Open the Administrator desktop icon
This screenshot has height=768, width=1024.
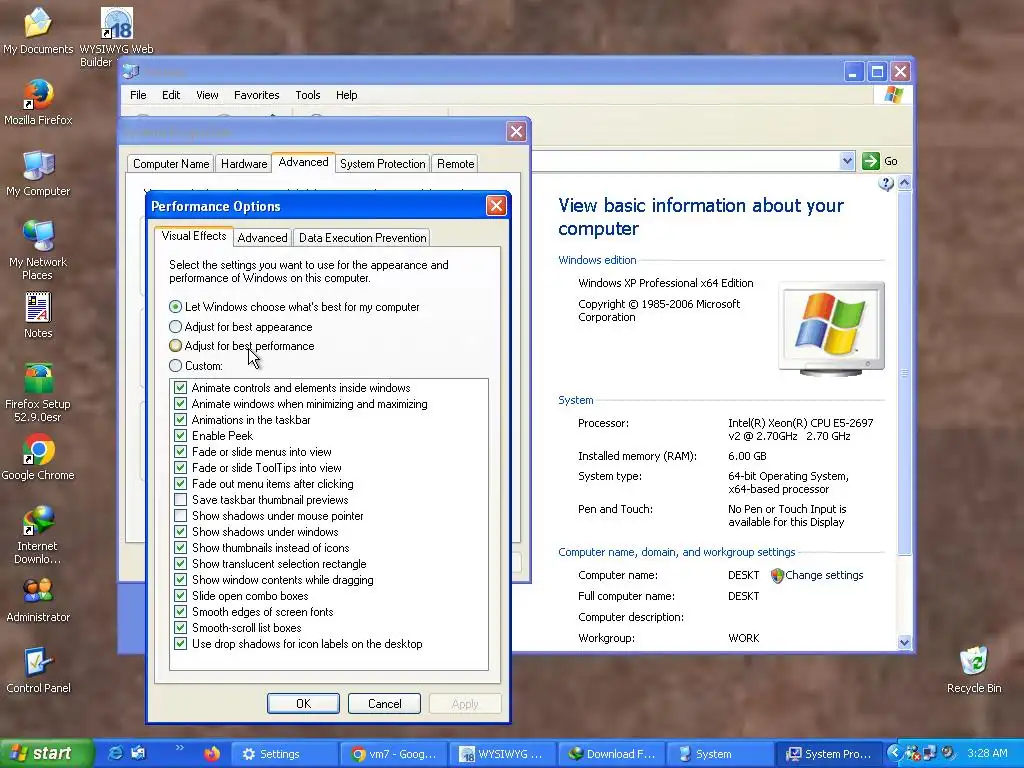(x=38, y=600)
